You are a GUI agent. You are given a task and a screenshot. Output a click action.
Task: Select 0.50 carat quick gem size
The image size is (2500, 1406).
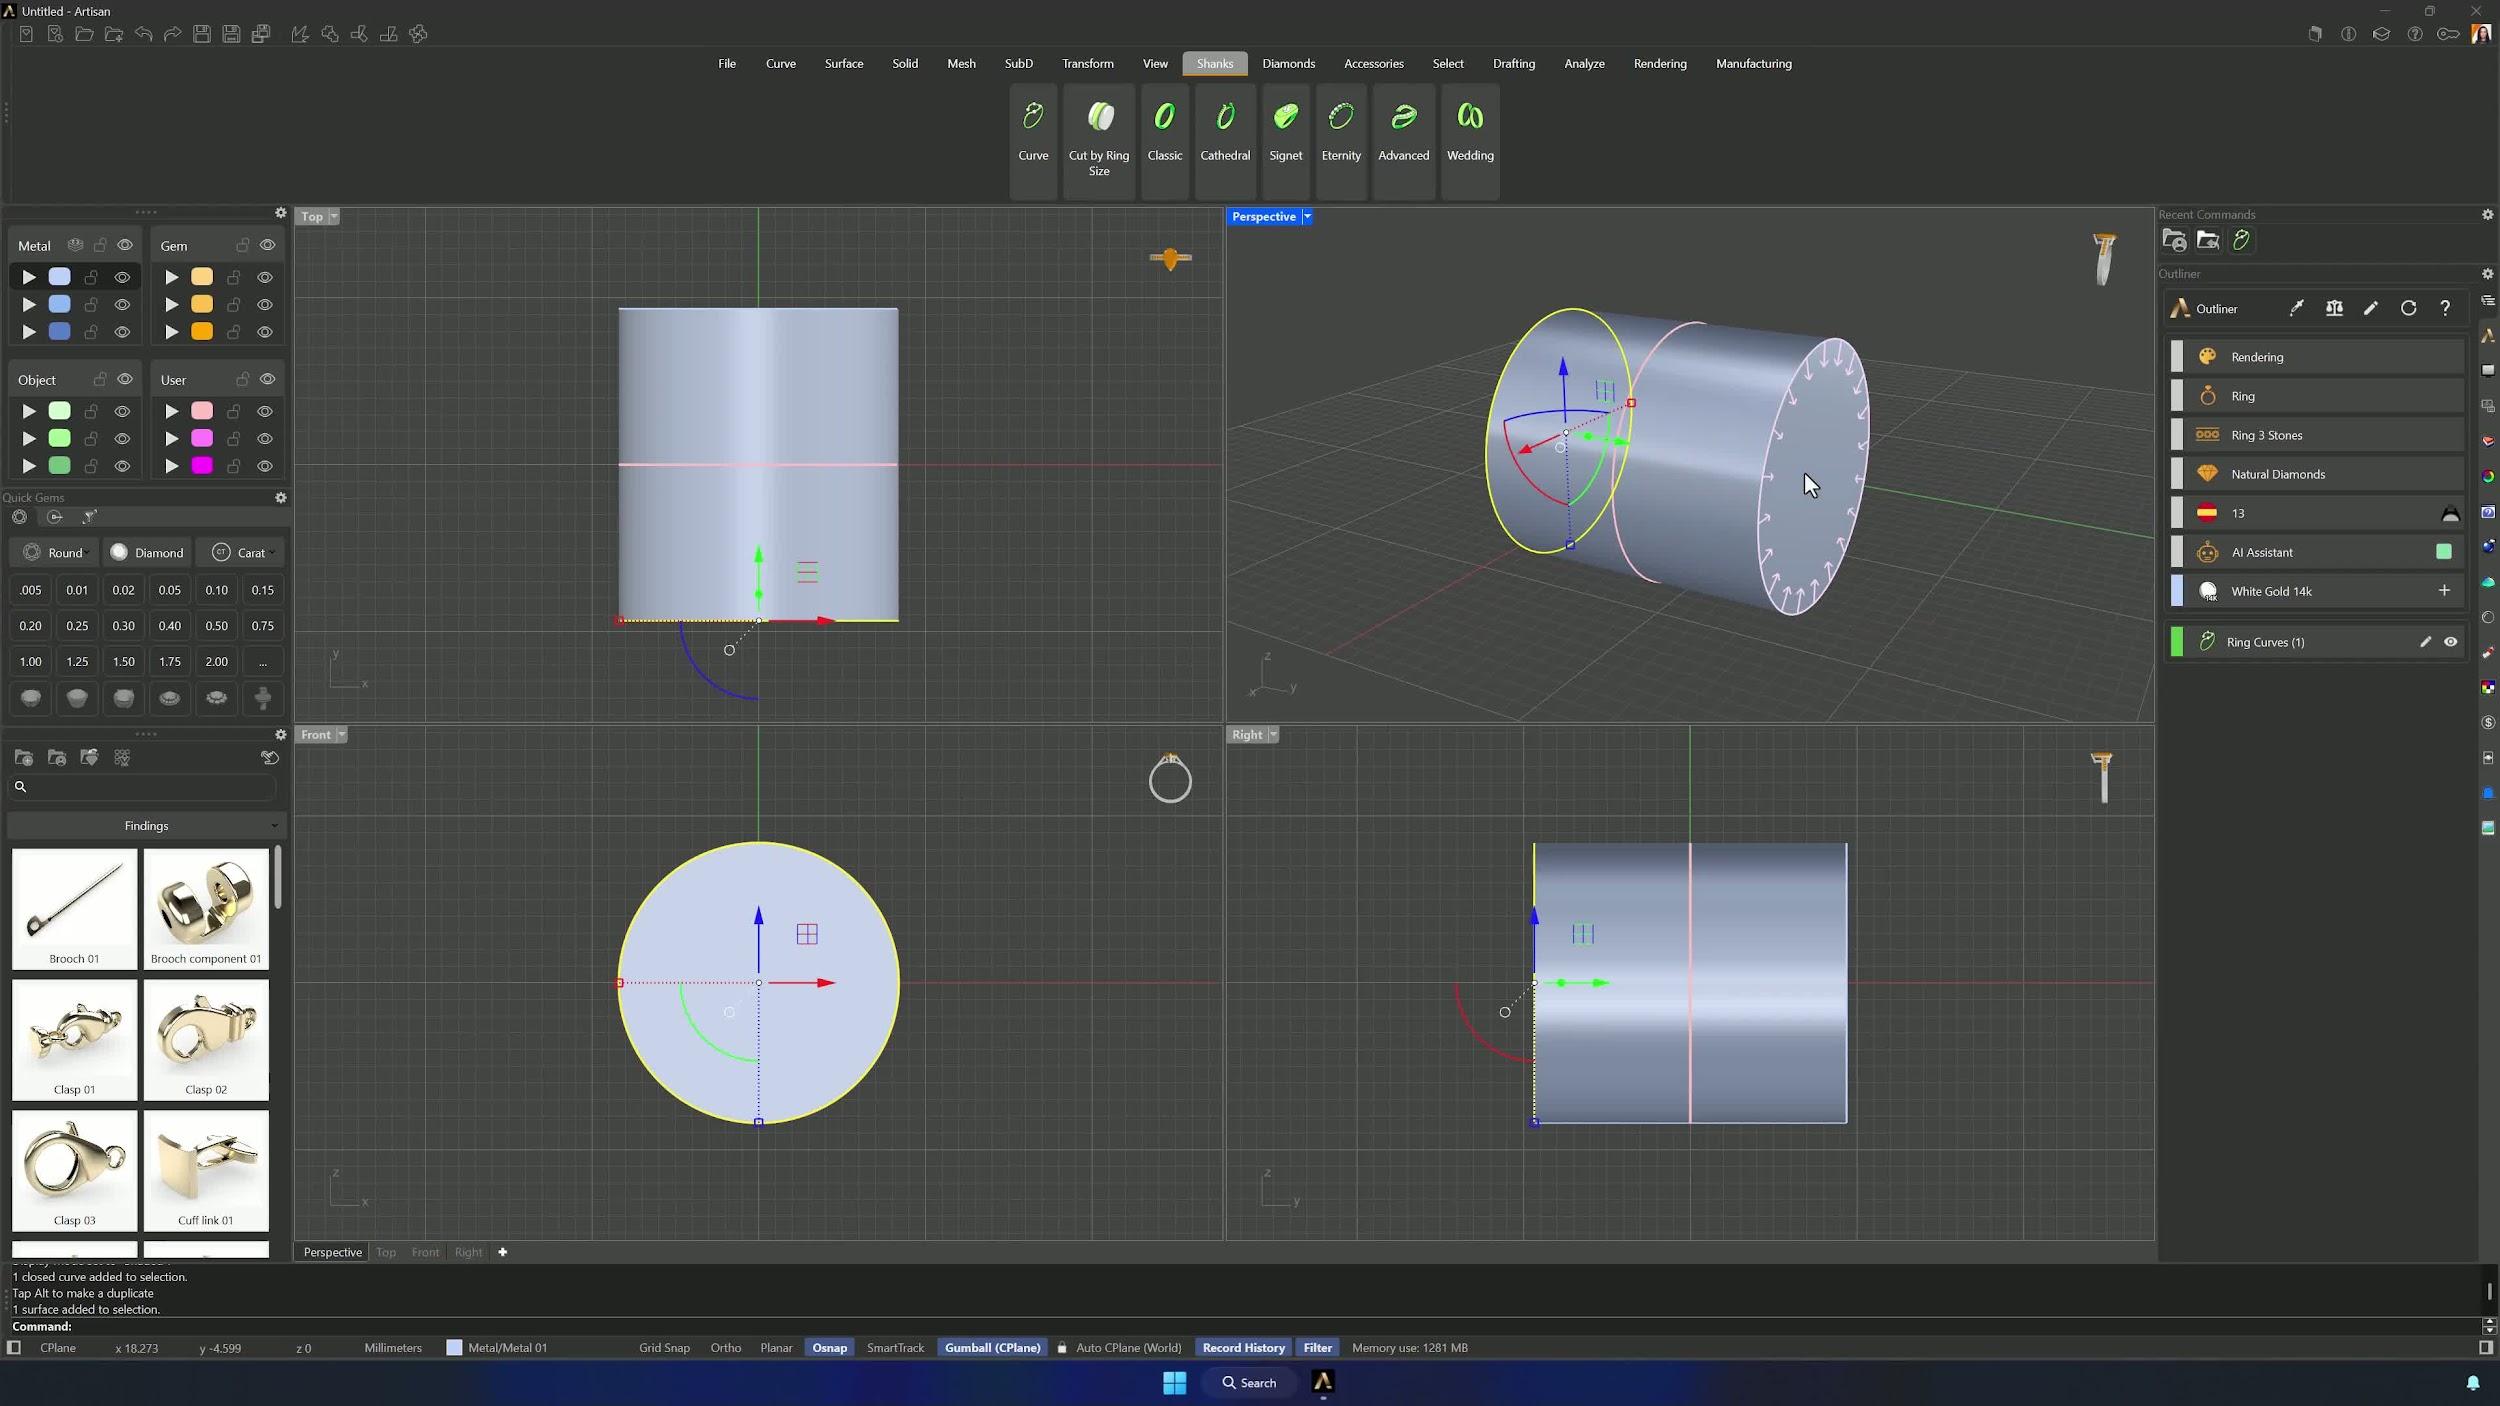pyautogui.click(x=216, y=625)
